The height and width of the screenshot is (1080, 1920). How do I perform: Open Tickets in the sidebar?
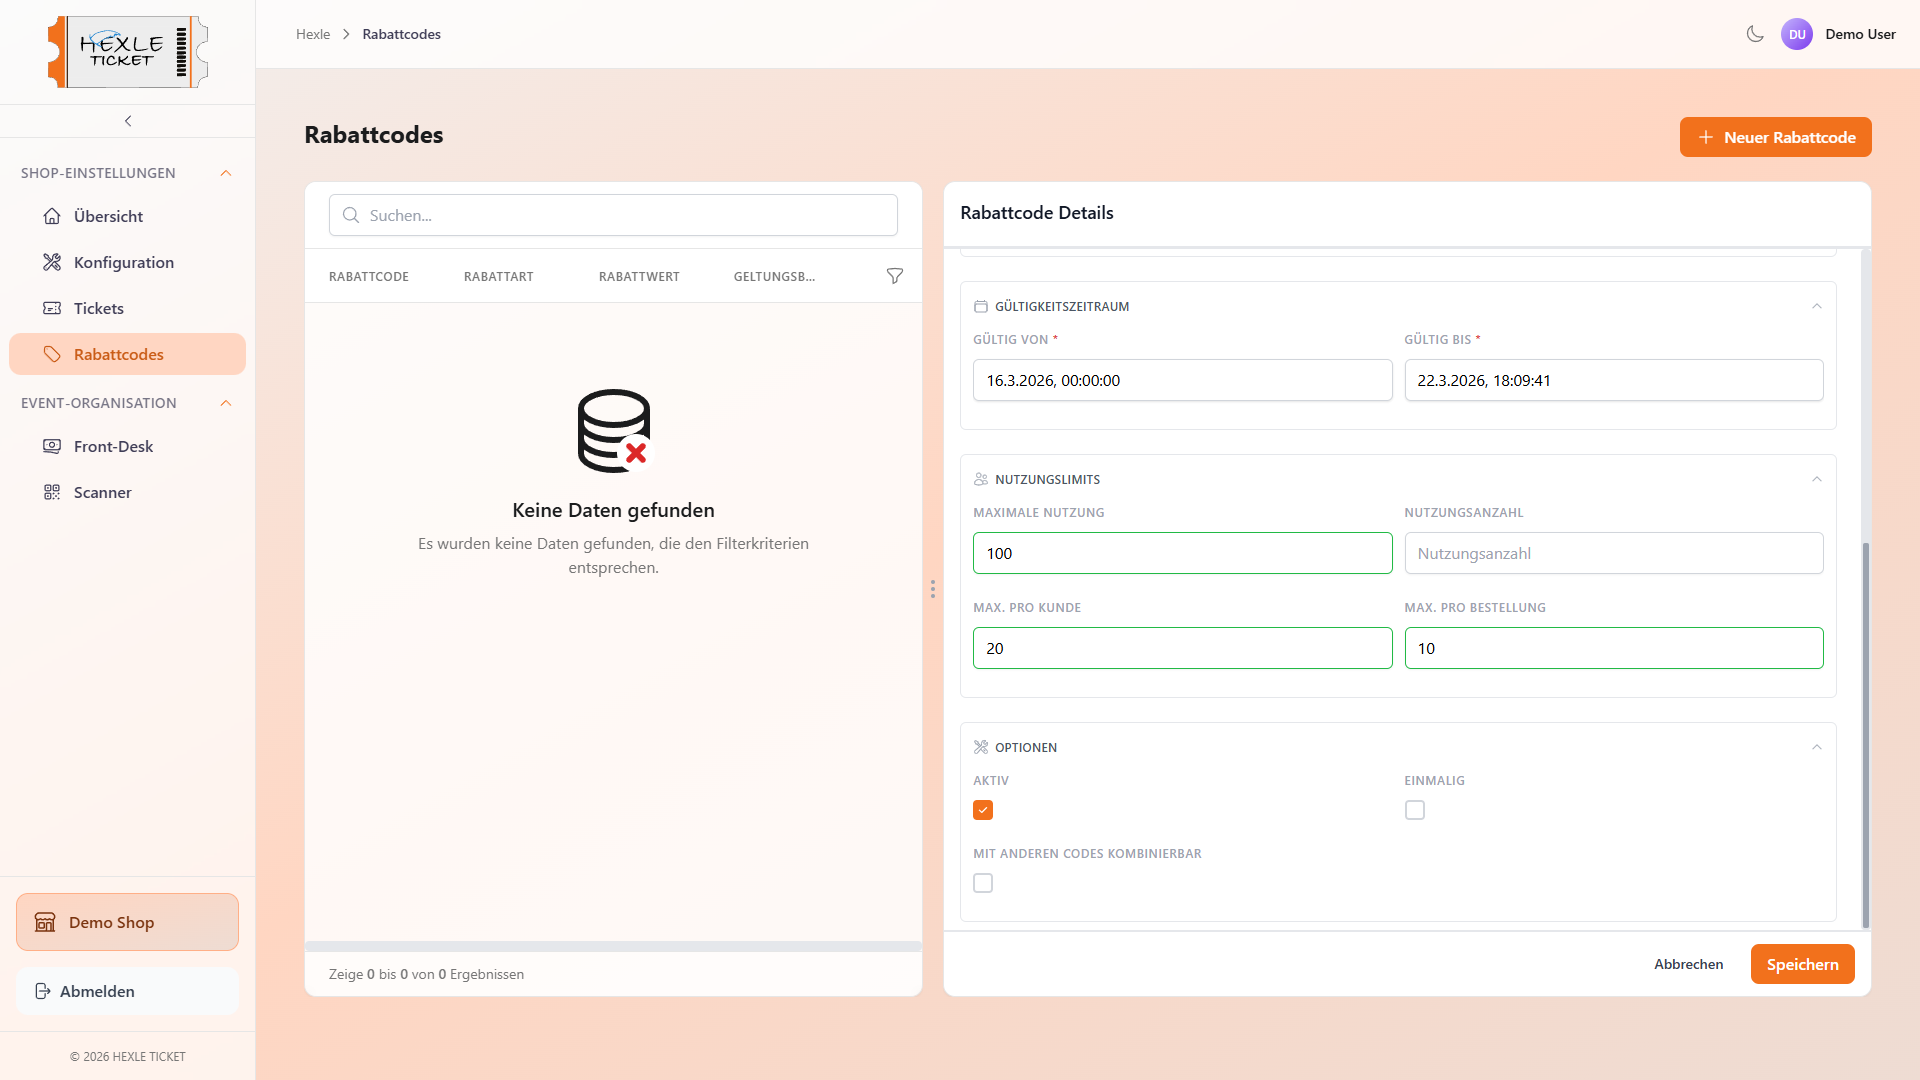click(98, 308)
